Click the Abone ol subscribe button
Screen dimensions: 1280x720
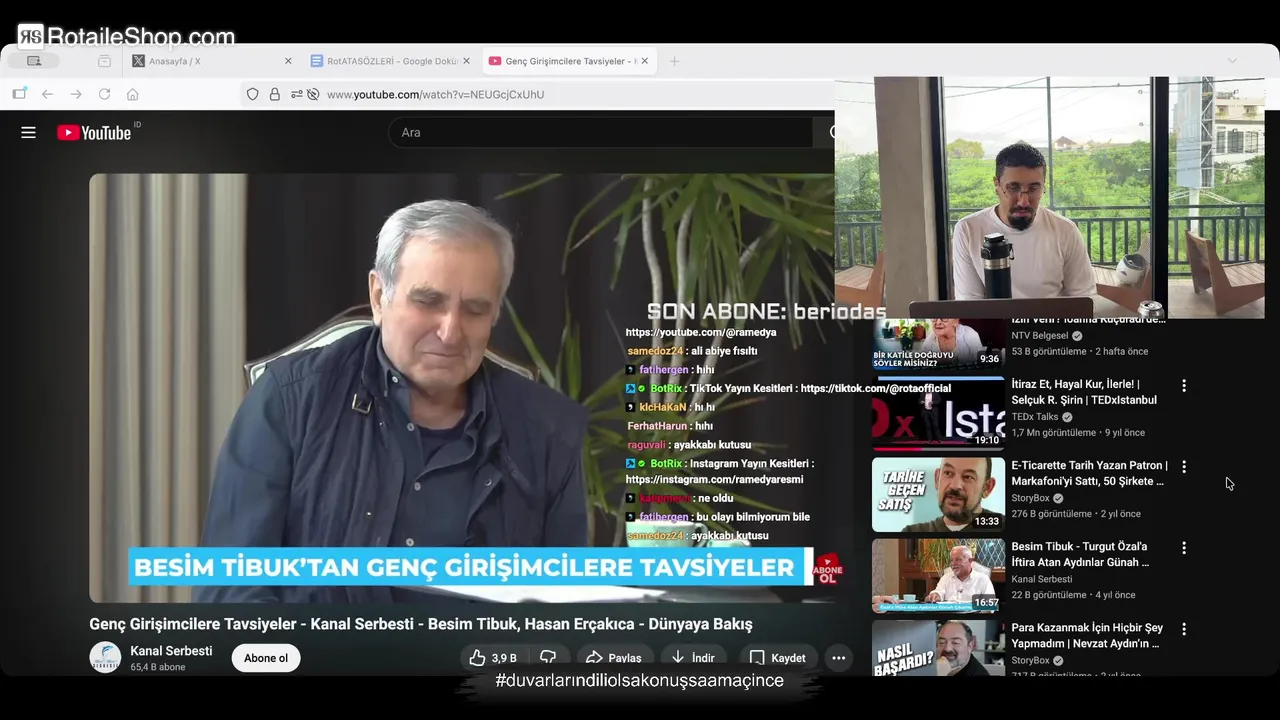point(266,658)
